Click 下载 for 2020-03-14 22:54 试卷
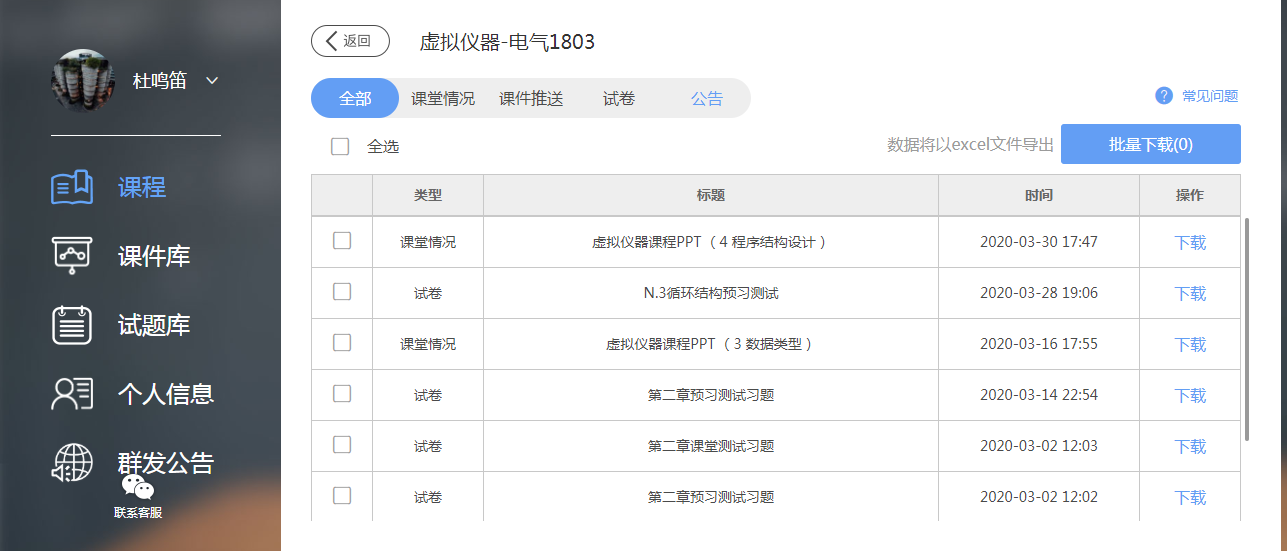The width and height of the screenshot is (1287, 551). [1190, 395]
